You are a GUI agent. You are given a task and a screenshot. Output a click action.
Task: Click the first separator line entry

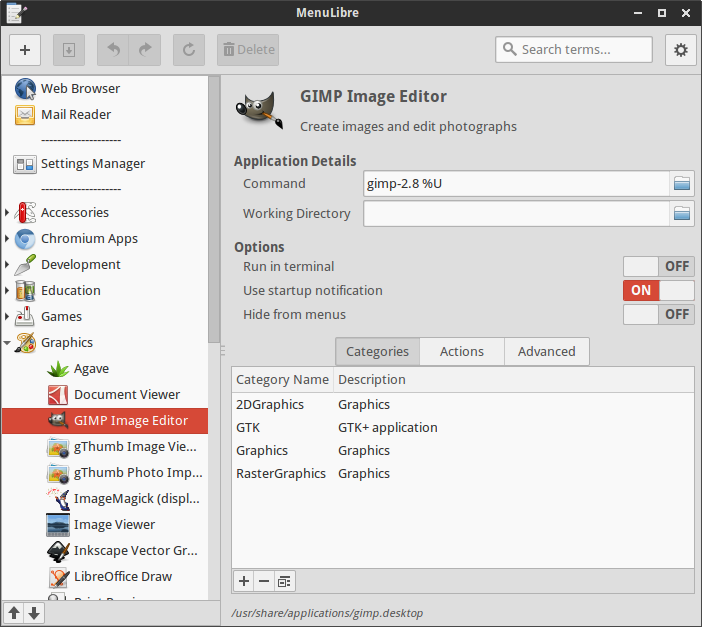(81, 140)
